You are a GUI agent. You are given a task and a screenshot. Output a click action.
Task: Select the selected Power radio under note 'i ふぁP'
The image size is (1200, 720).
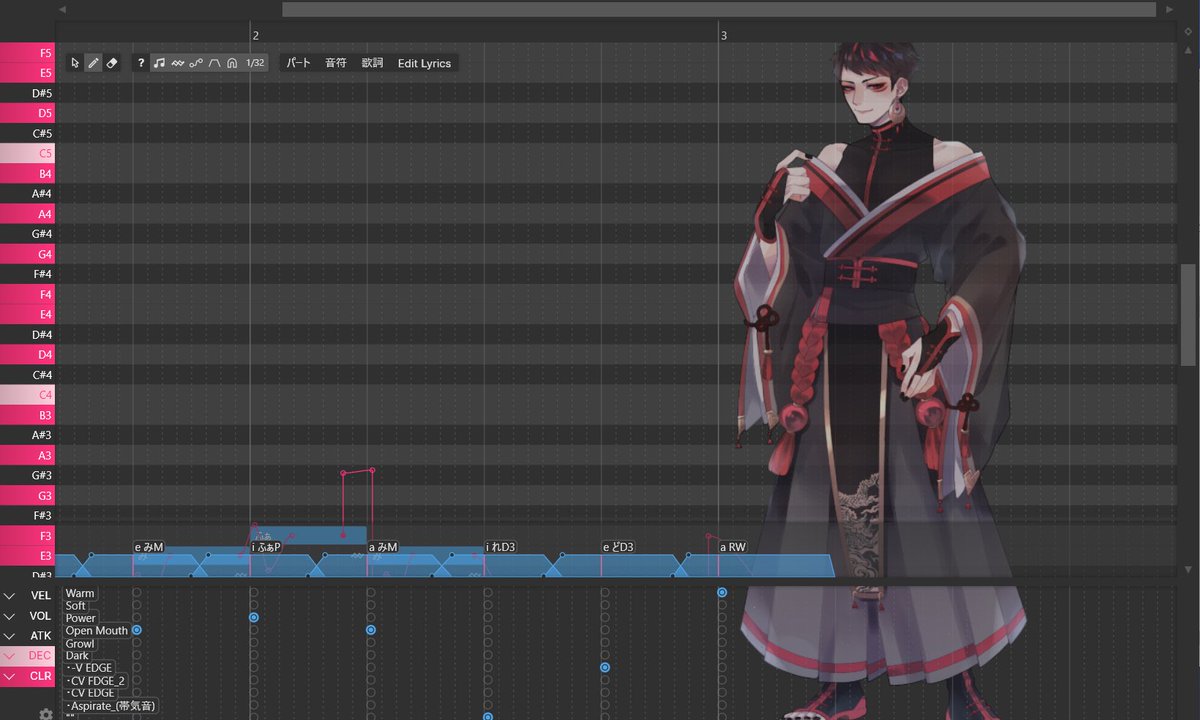click(254, 618)
